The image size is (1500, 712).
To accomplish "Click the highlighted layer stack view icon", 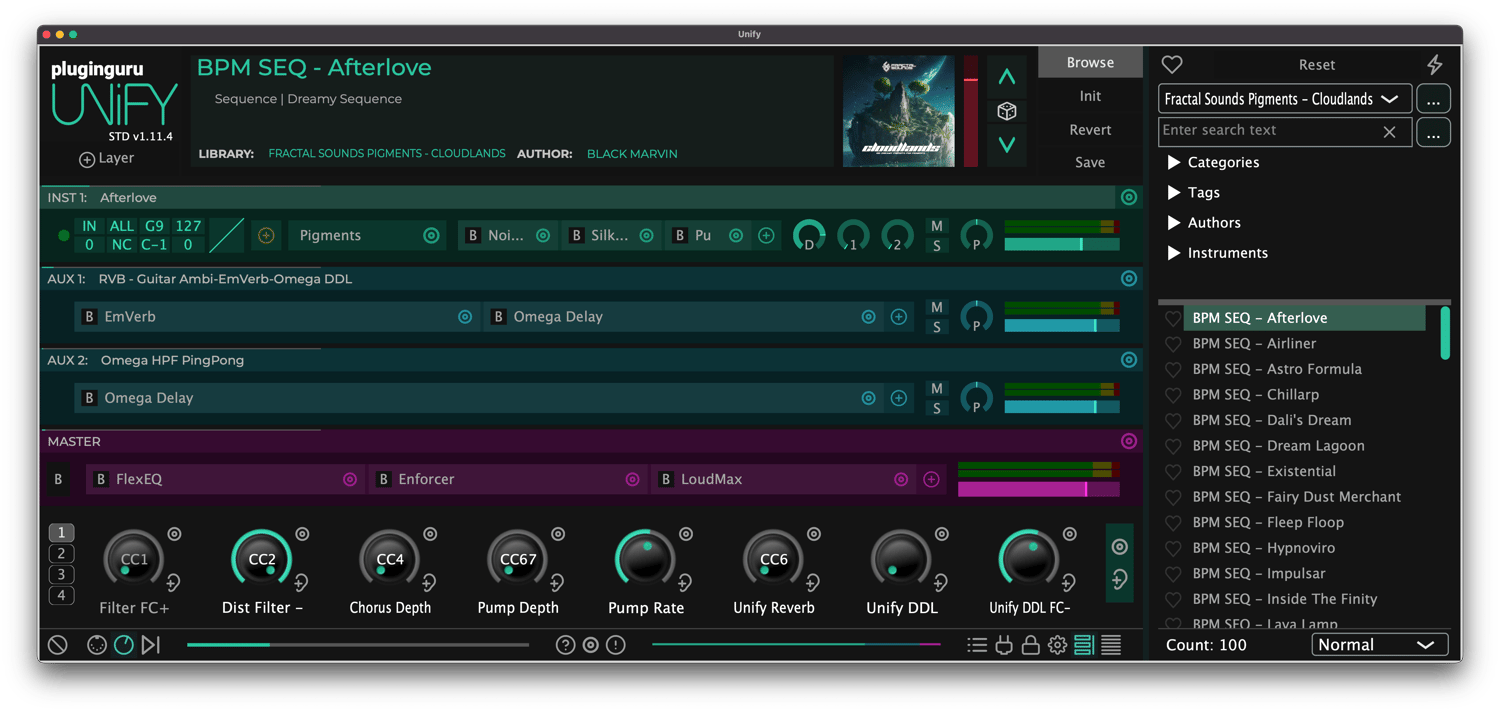I will 1084,645.
